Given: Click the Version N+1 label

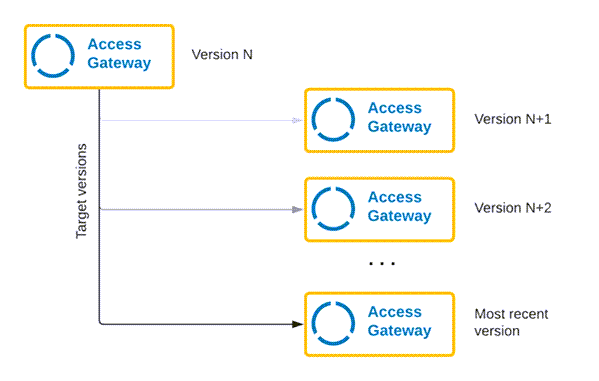Looking at the screenshot, I should click(x=513, y=119).
